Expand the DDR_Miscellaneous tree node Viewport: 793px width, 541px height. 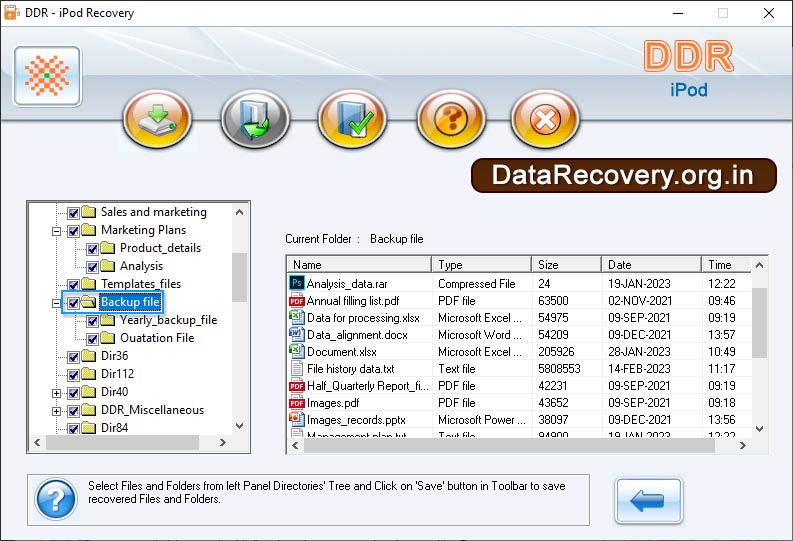tap(57, 411)
